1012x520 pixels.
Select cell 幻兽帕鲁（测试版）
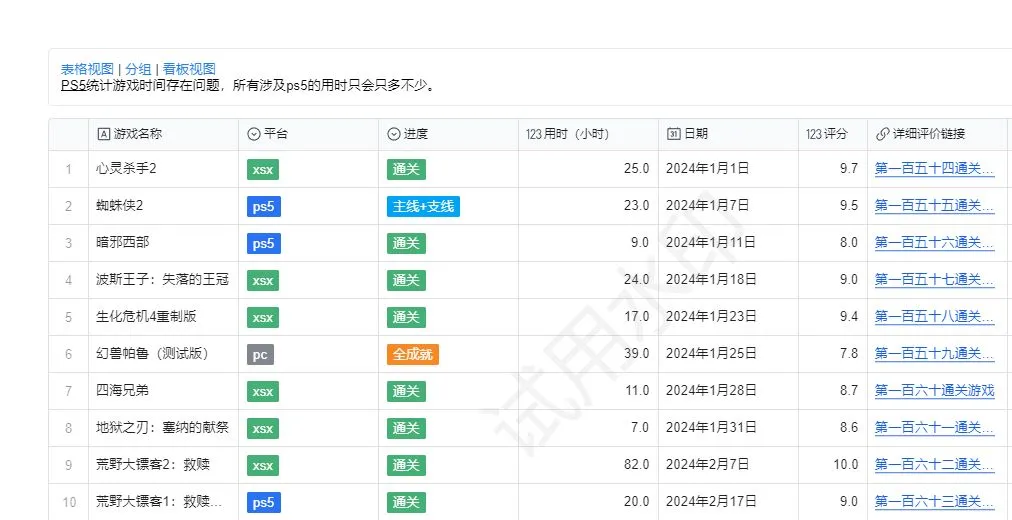pyautogui.click(x=163, y=354)
